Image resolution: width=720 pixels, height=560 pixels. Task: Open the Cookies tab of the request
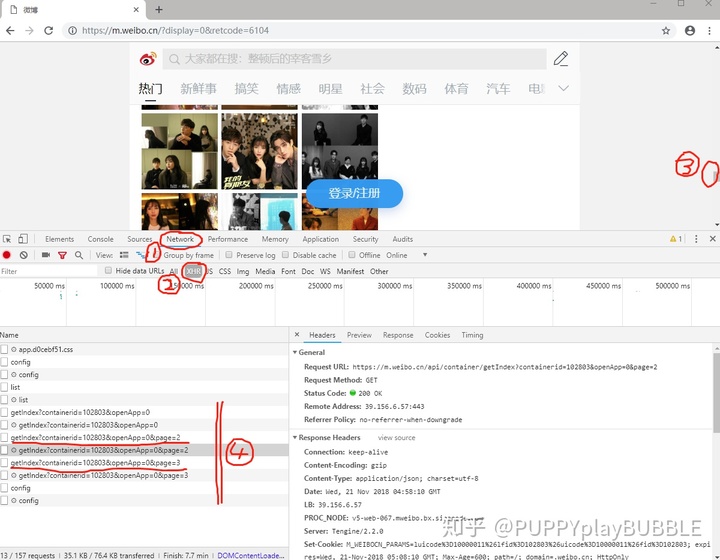pos(437,335)
